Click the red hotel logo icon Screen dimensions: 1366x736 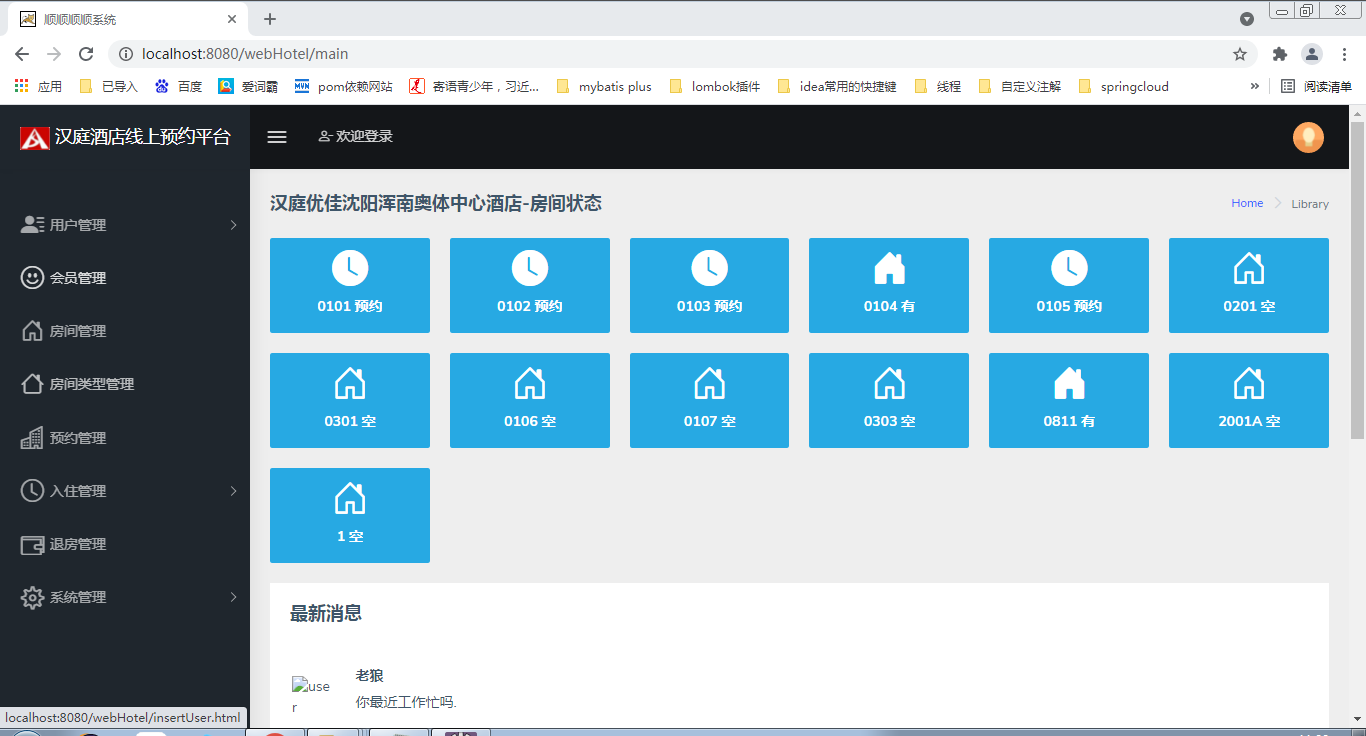pyautogui.click(x=34, y=138)
